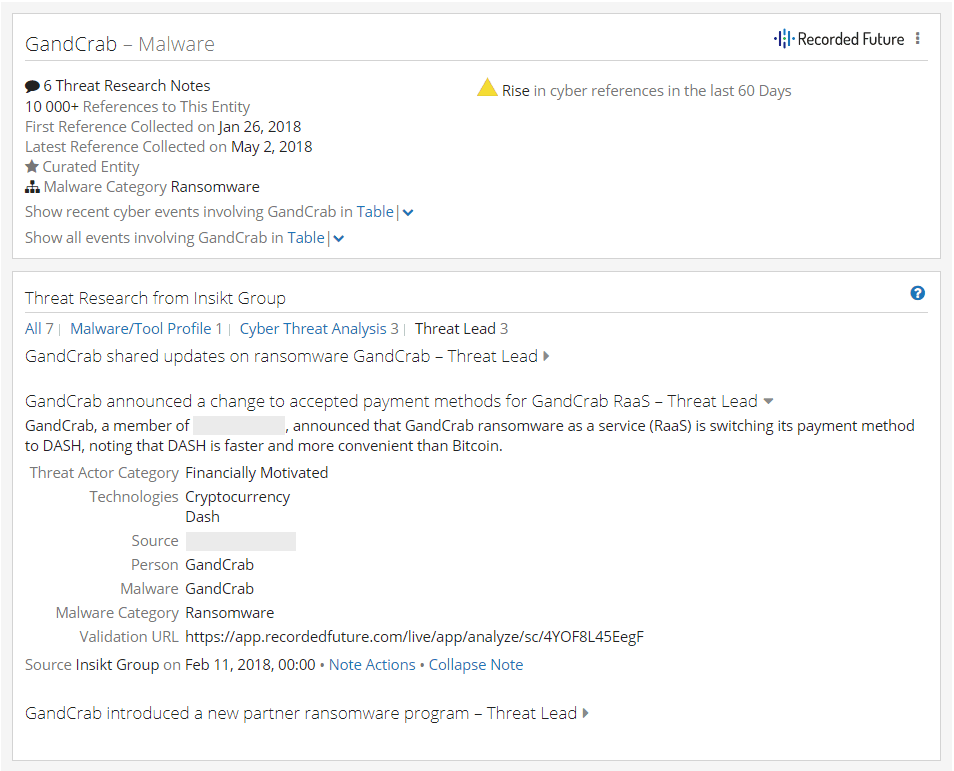Viewport: 954px width, 771px height.
Task: Click the Threat Research Notes speech bubble icon
Action: (x=32, y=86)
